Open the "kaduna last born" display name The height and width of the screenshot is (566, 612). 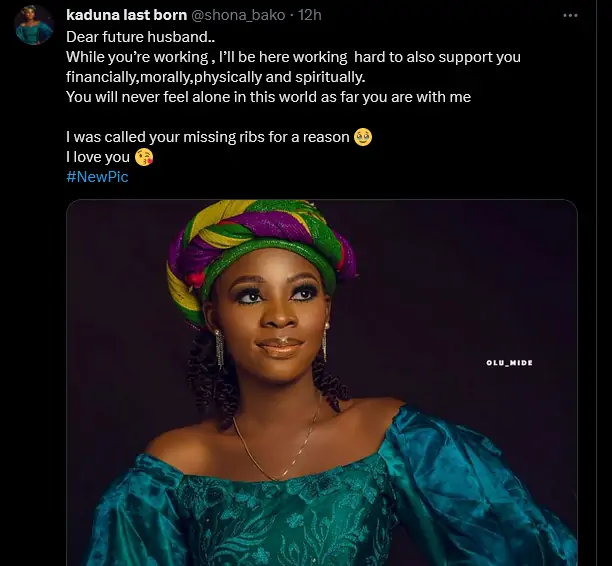pos(126,16)
